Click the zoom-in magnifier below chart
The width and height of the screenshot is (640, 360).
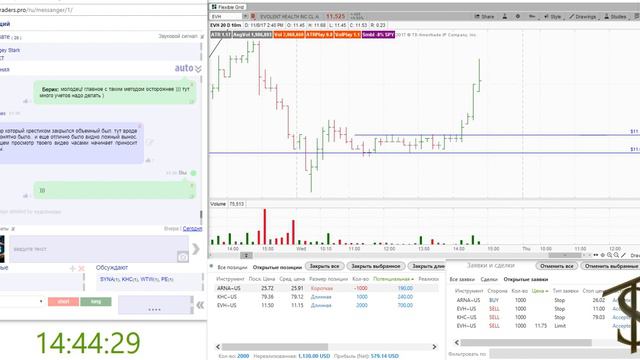pos(609,255)
